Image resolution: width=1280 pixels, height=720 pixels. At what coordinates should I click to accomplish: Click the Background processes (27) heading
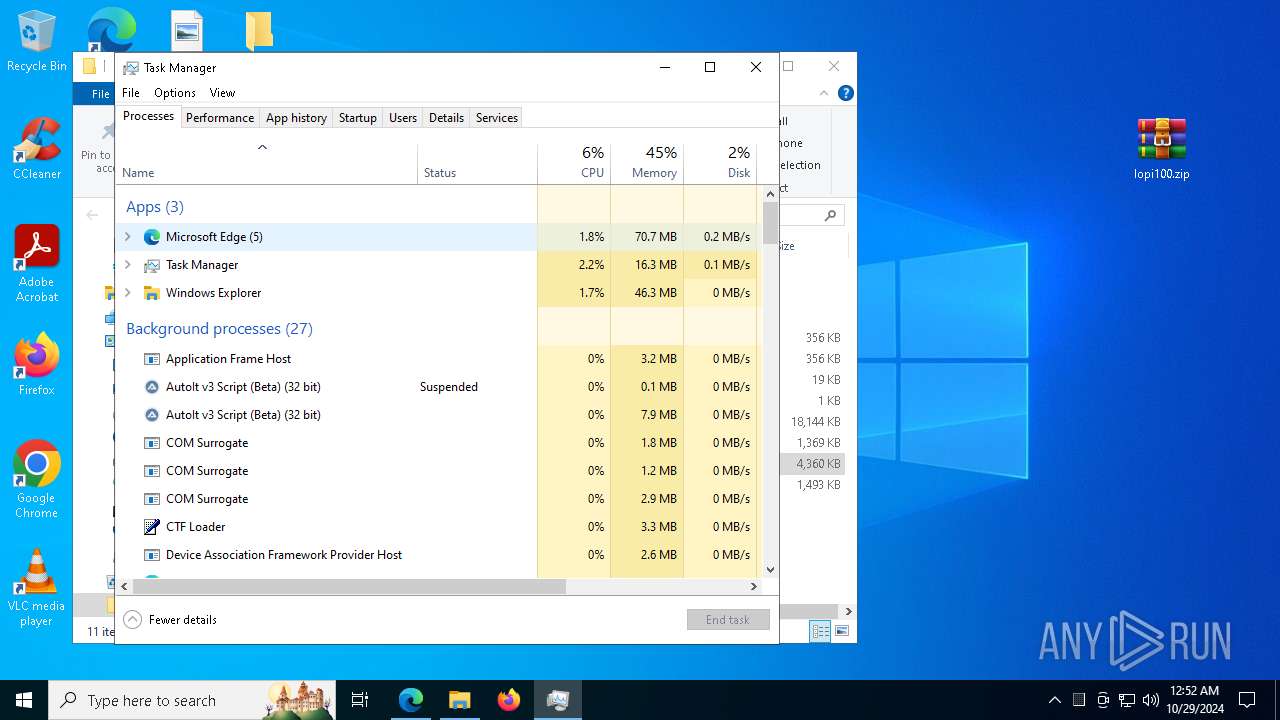[x=219, y=329]
